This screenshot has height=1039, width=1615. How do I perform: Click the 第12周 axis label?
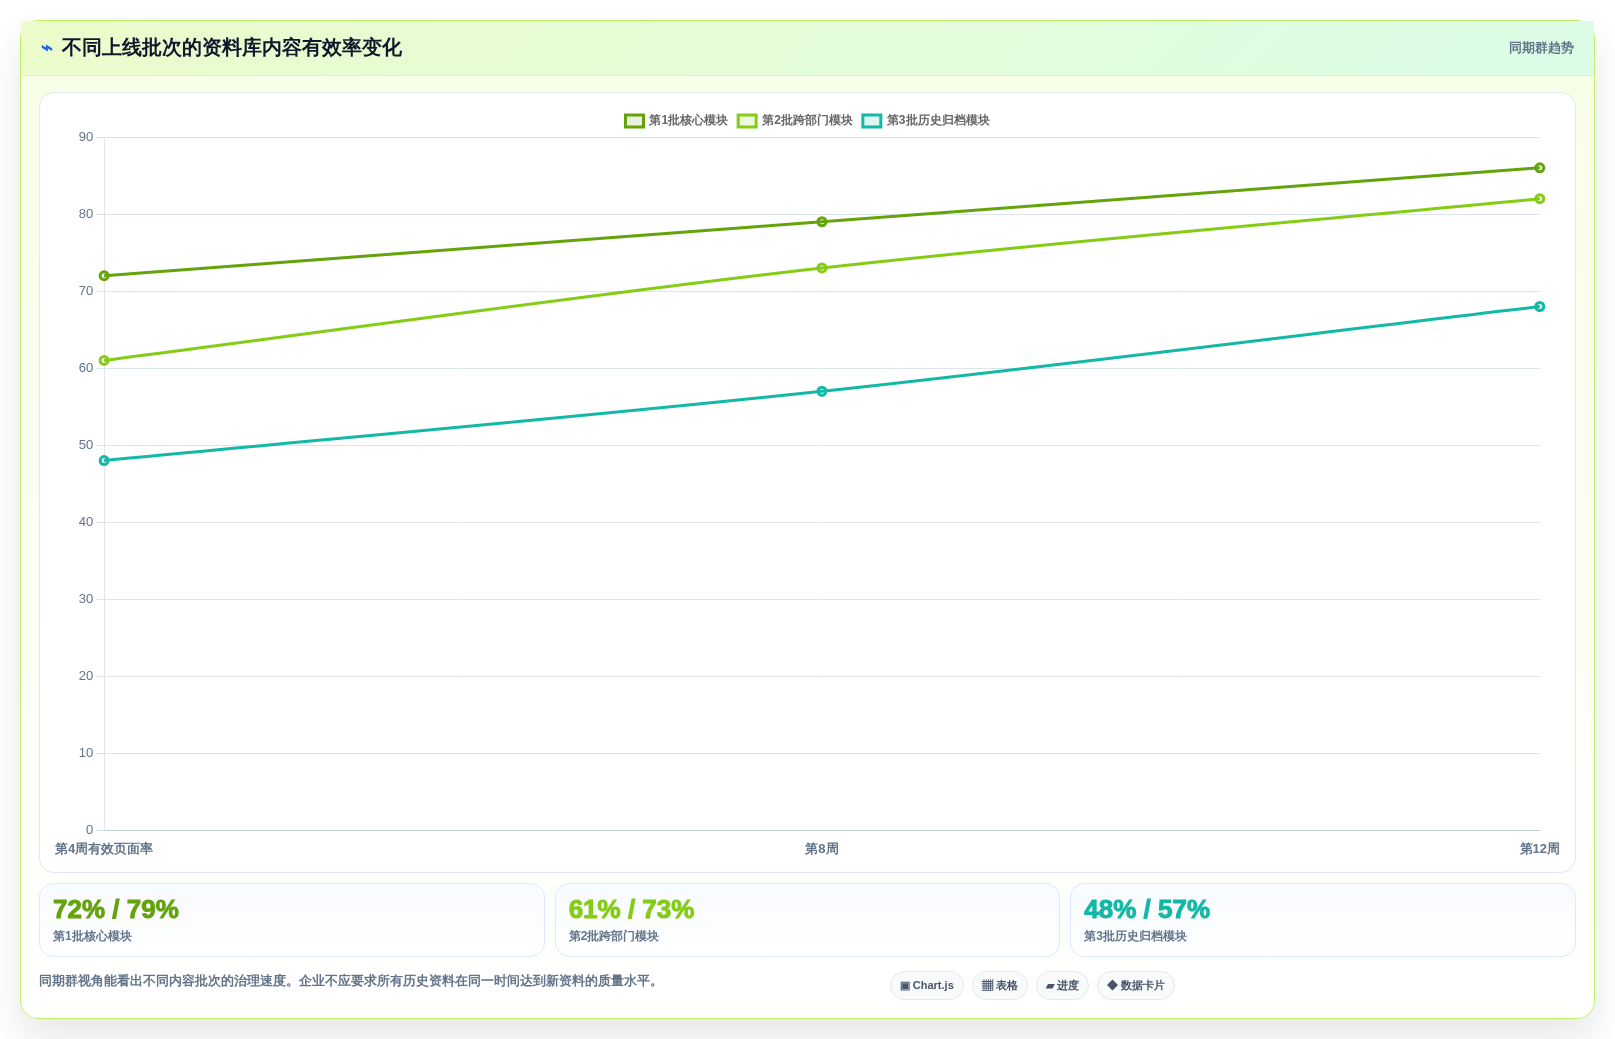[x=1540, y=849]
